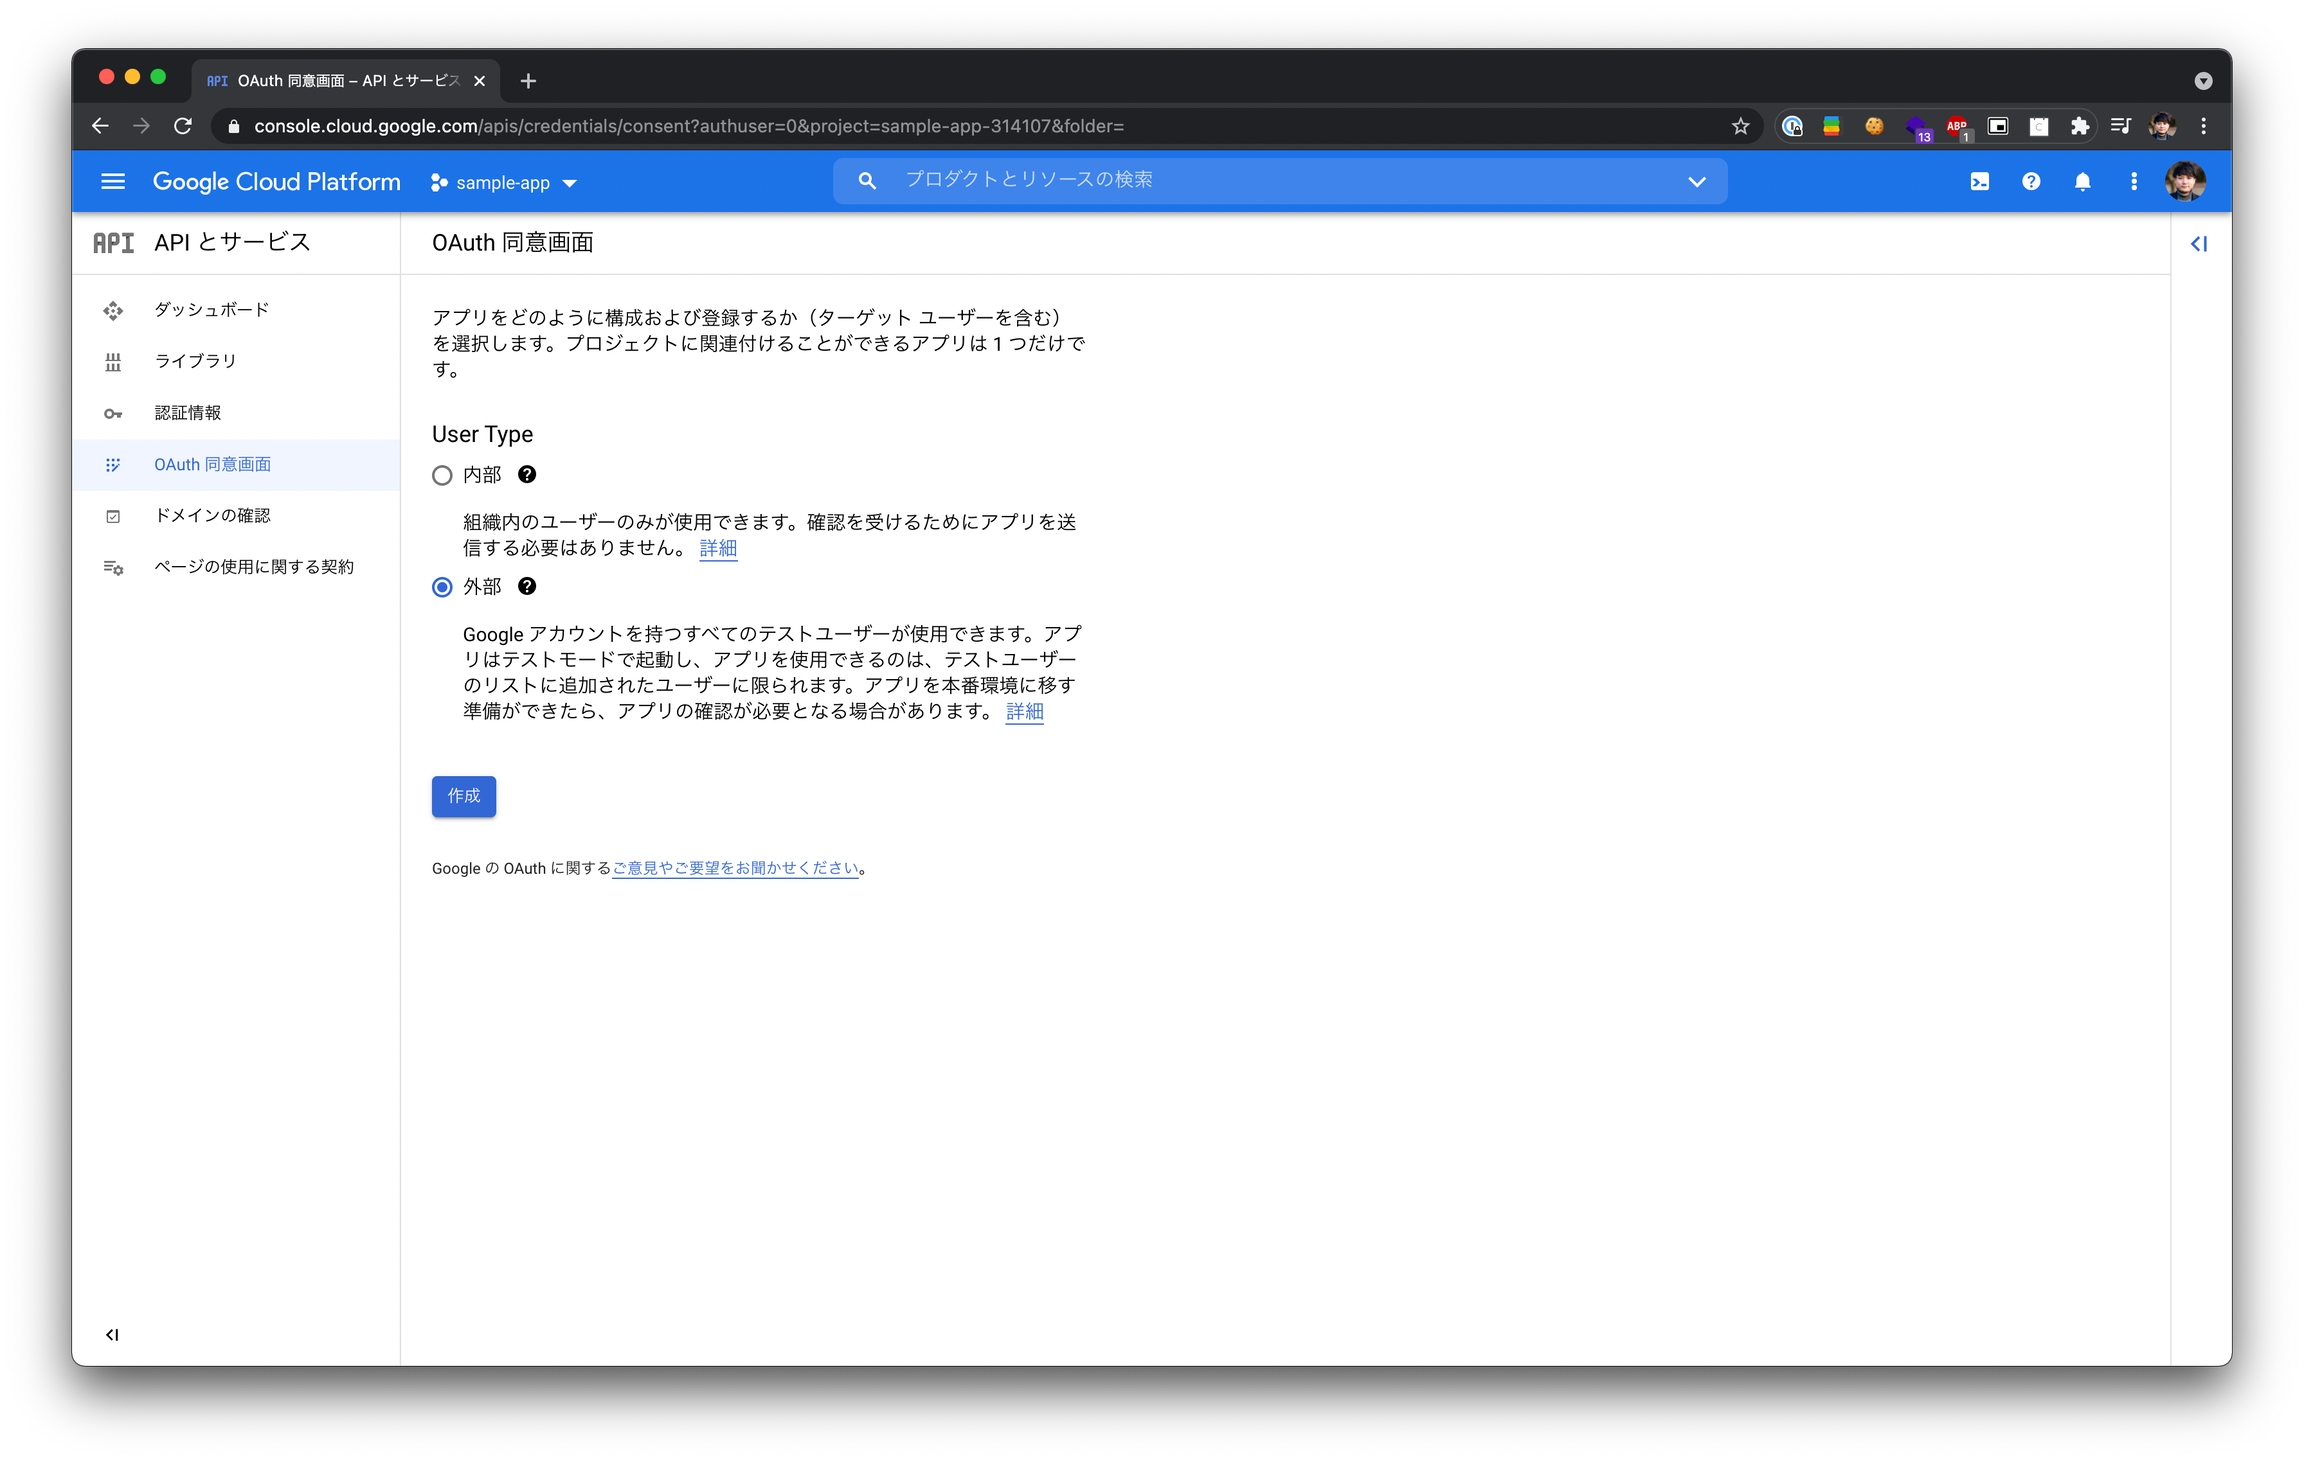Go to 認証情報 in sidebar
This screenshot has height=1461, width=2304.
188,413
